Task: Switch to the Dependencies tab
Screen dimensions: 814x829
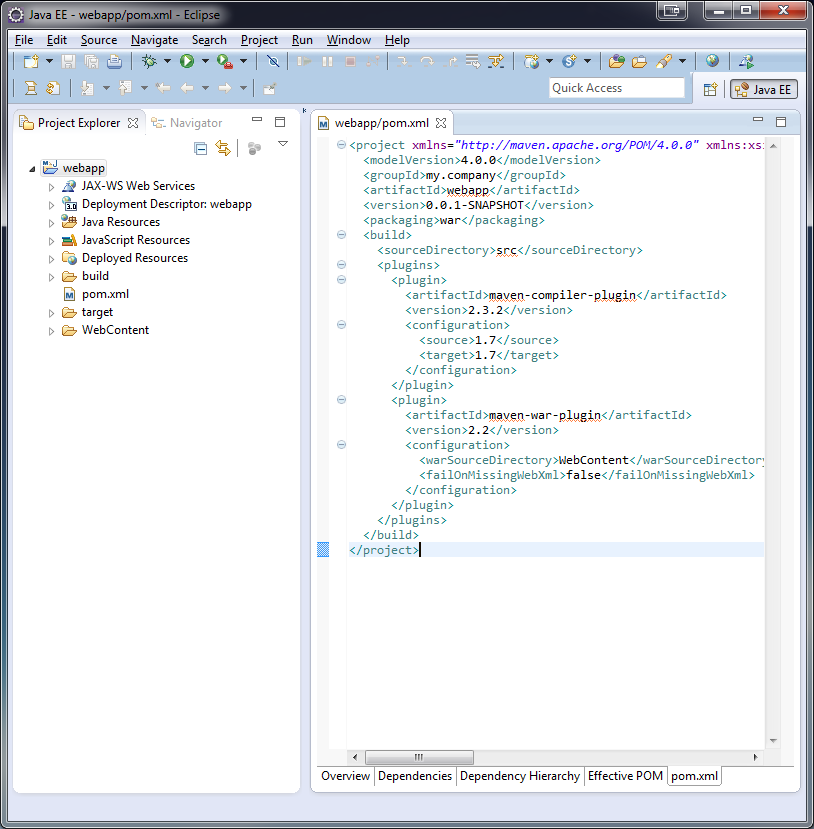Action: [x=415, y=776]
